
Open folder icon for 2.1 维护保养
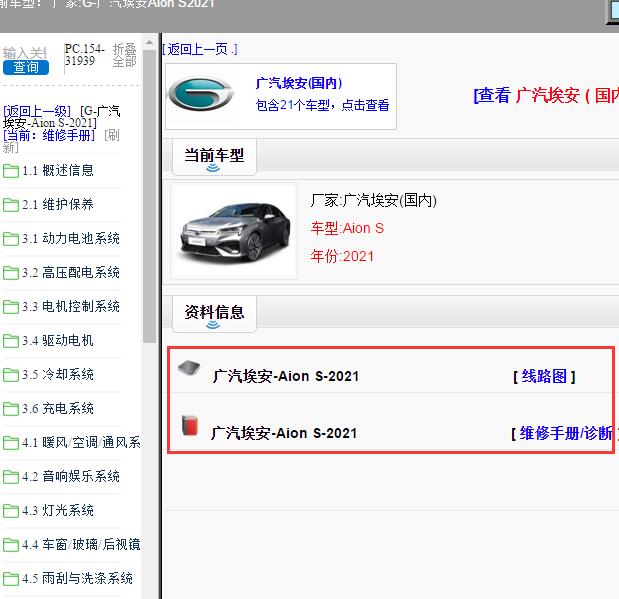11,205
